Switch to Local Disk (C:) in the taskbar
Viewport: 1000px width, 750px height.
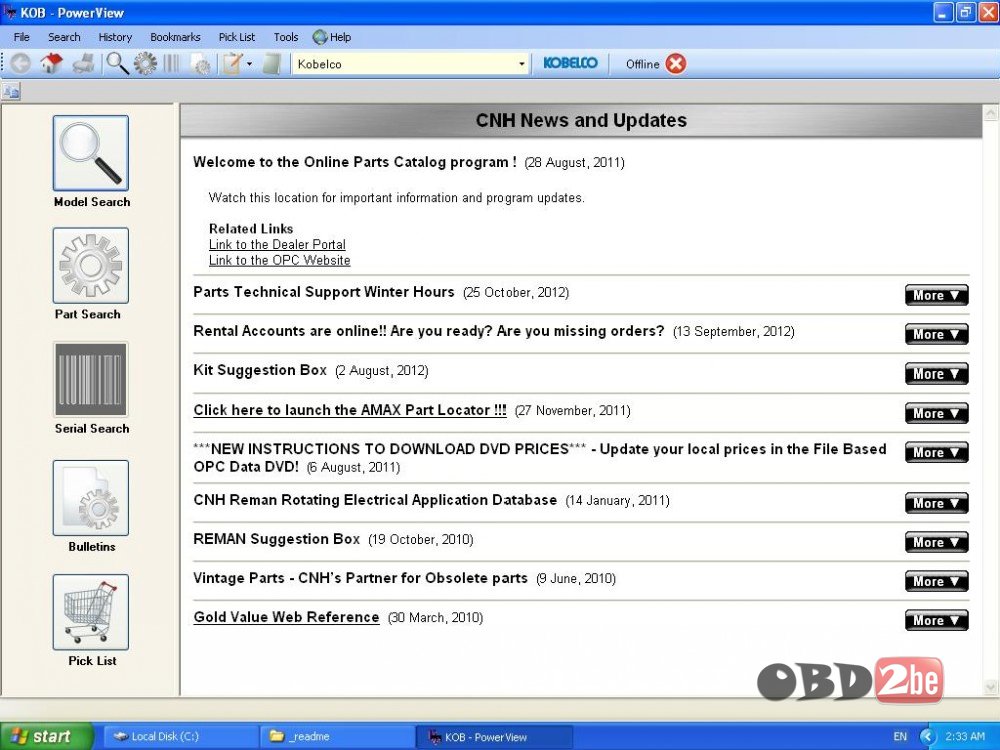coord(181,737)
